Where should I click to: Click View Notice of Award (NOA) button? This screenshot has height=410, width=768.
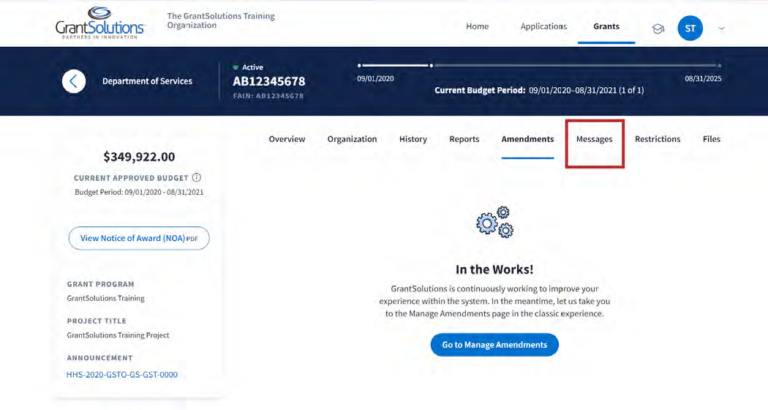coord(138,238)
